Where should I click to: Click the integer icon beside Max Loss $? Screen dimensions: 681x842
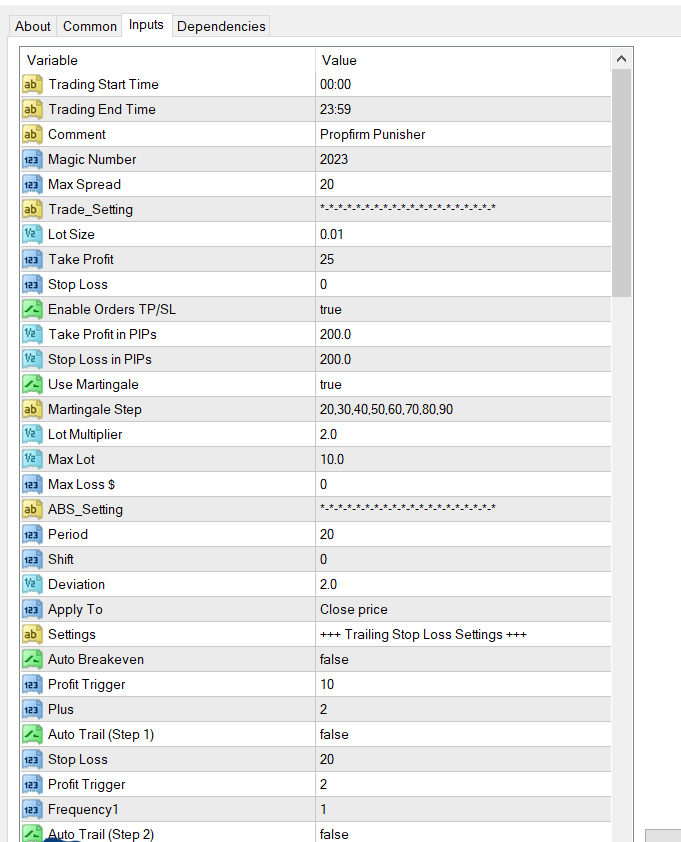pos(32,484)
